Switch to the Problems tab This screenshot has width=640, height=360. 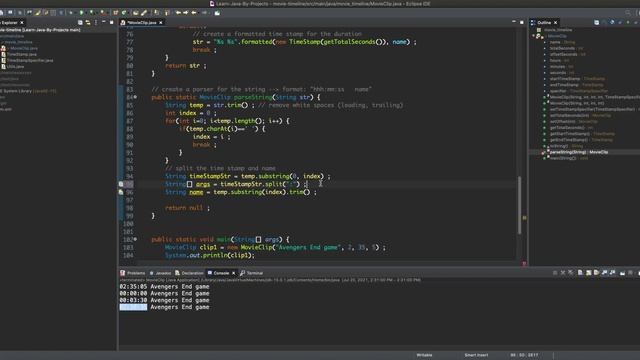133,273
